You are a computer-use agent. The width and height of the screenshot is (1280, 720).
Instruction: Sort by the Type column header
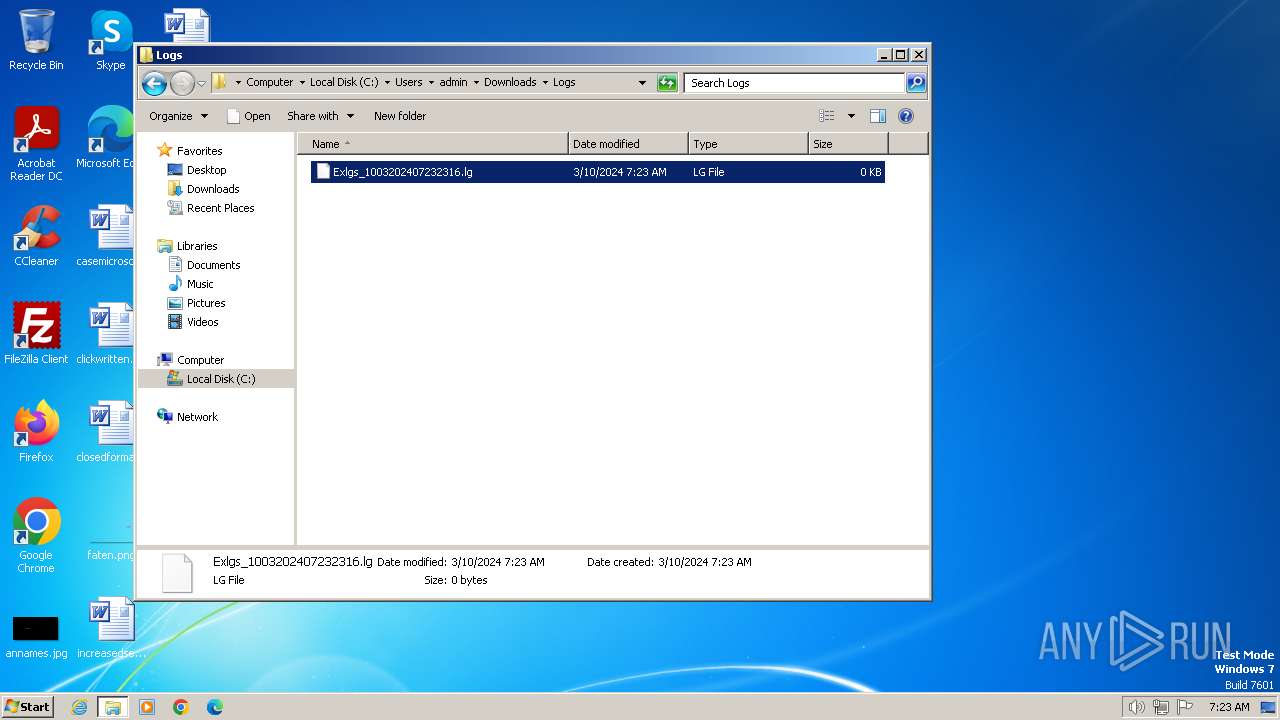748,144
